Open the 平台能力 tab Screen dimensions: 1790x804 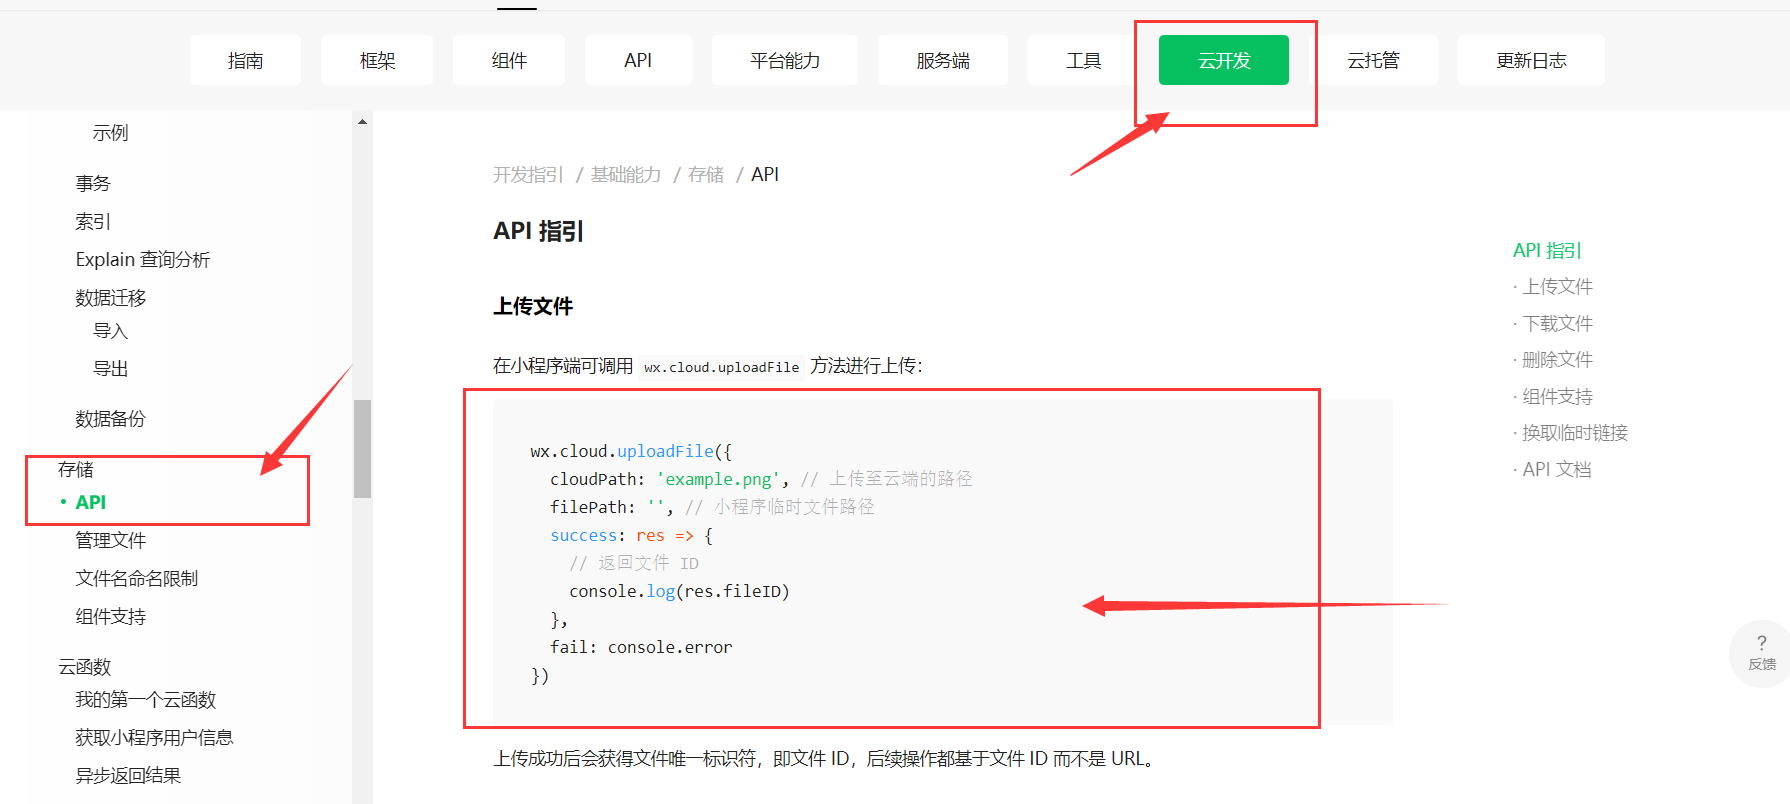[x=785, y=60]
